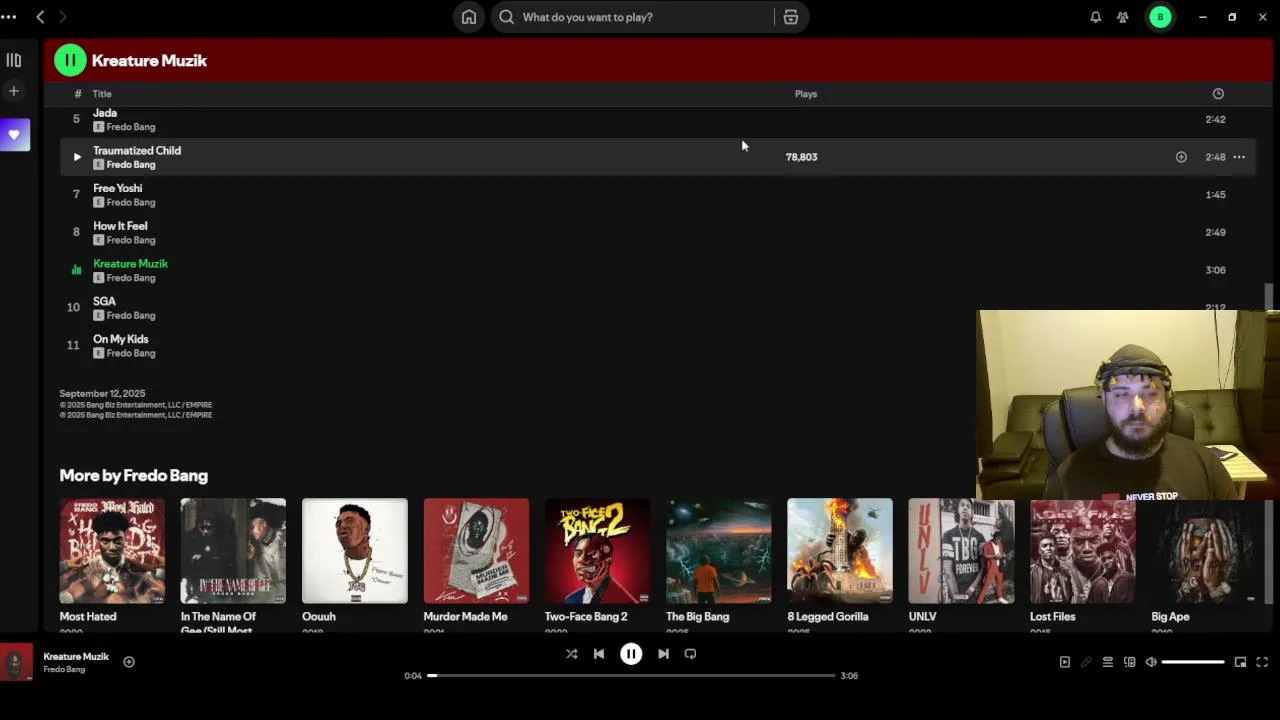Viewport: 1280px width, 720px height.
Task: Open the Home page
Action: [469, 17]
